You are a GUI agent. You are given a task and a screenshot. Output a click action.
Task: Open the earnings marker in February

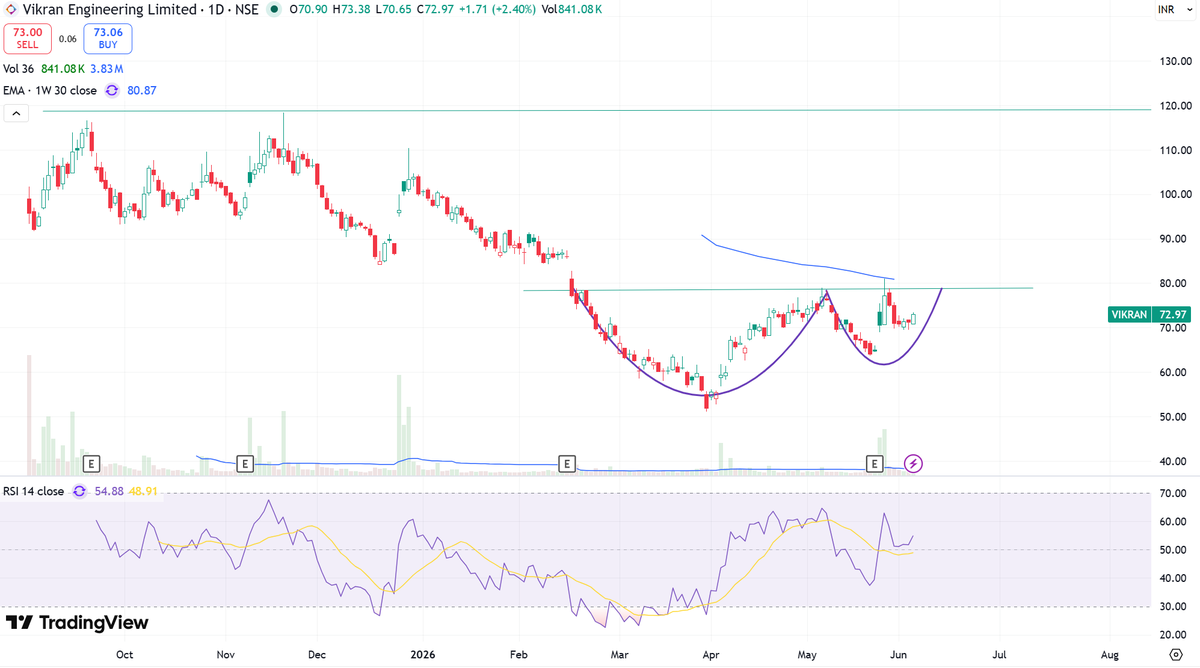pyautogui.click(x=567, y=463)
